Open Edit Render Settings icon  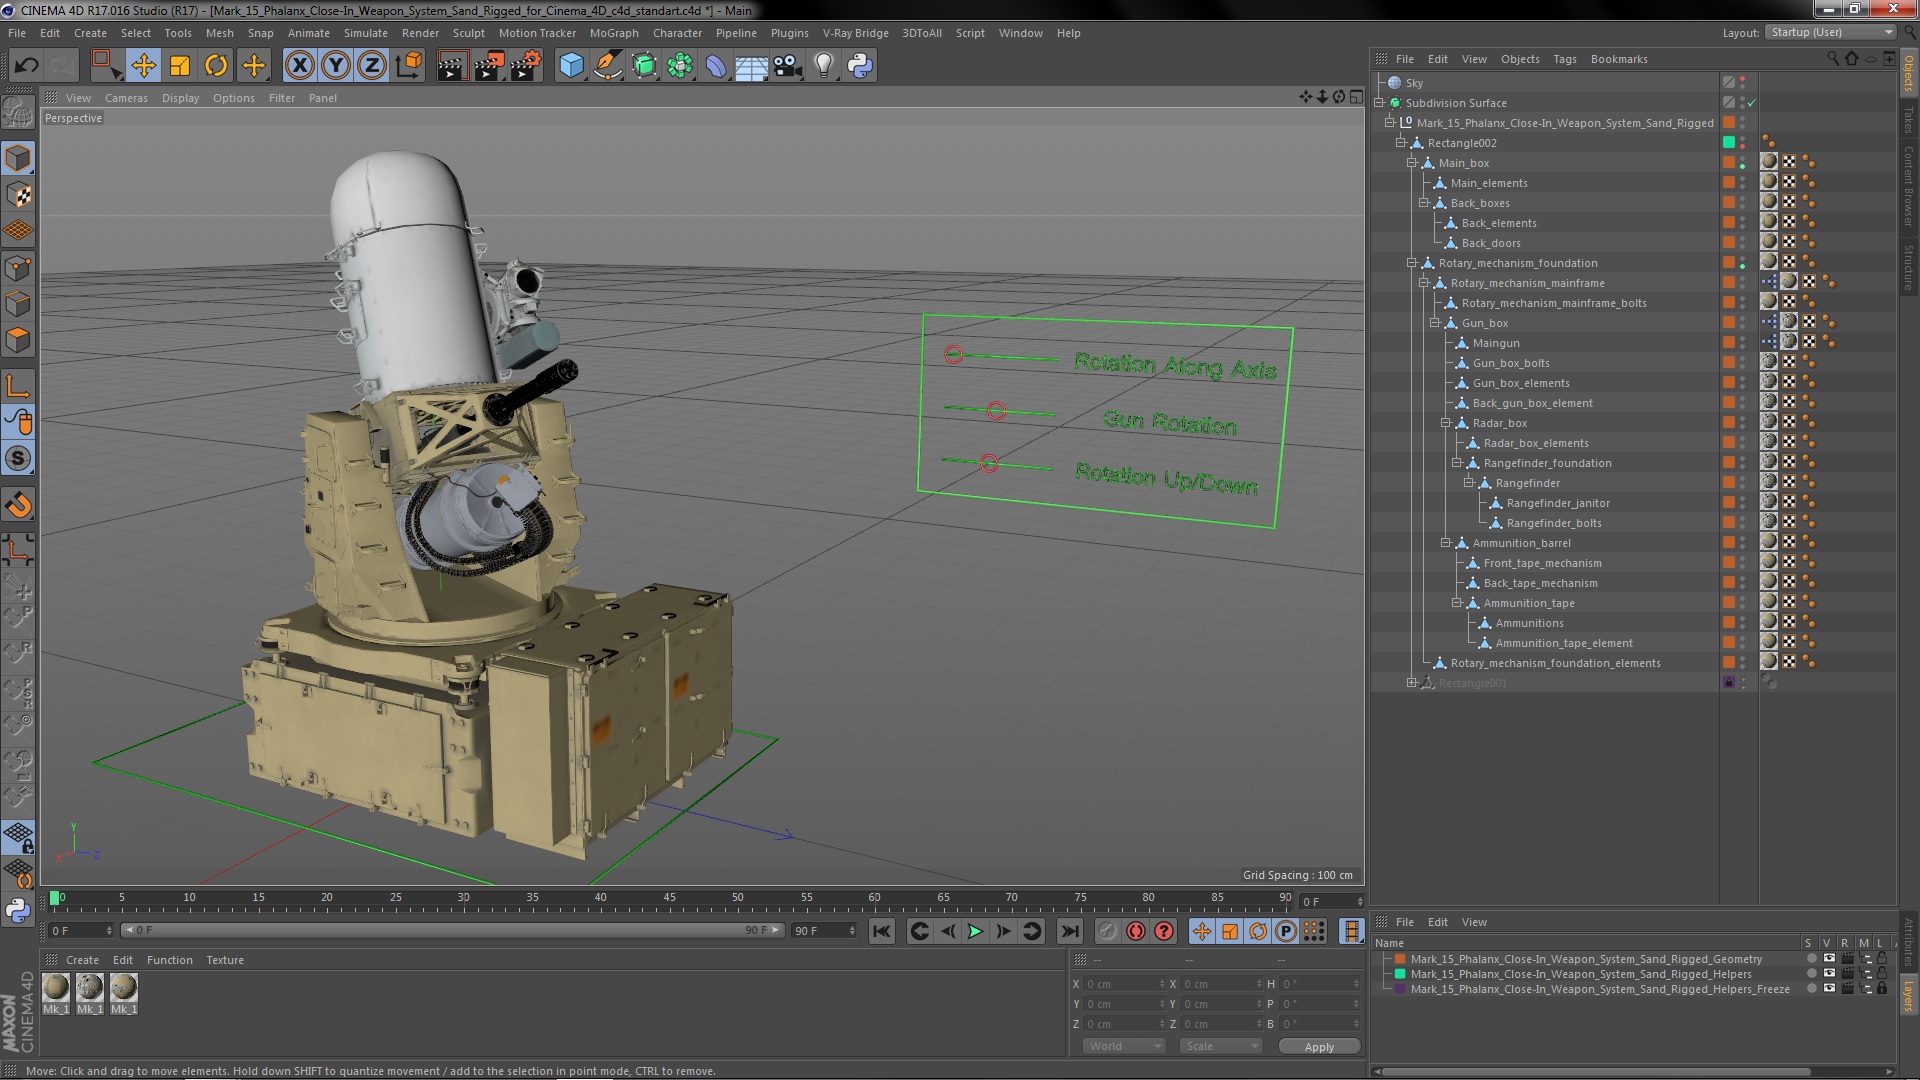tap(526, 66)
